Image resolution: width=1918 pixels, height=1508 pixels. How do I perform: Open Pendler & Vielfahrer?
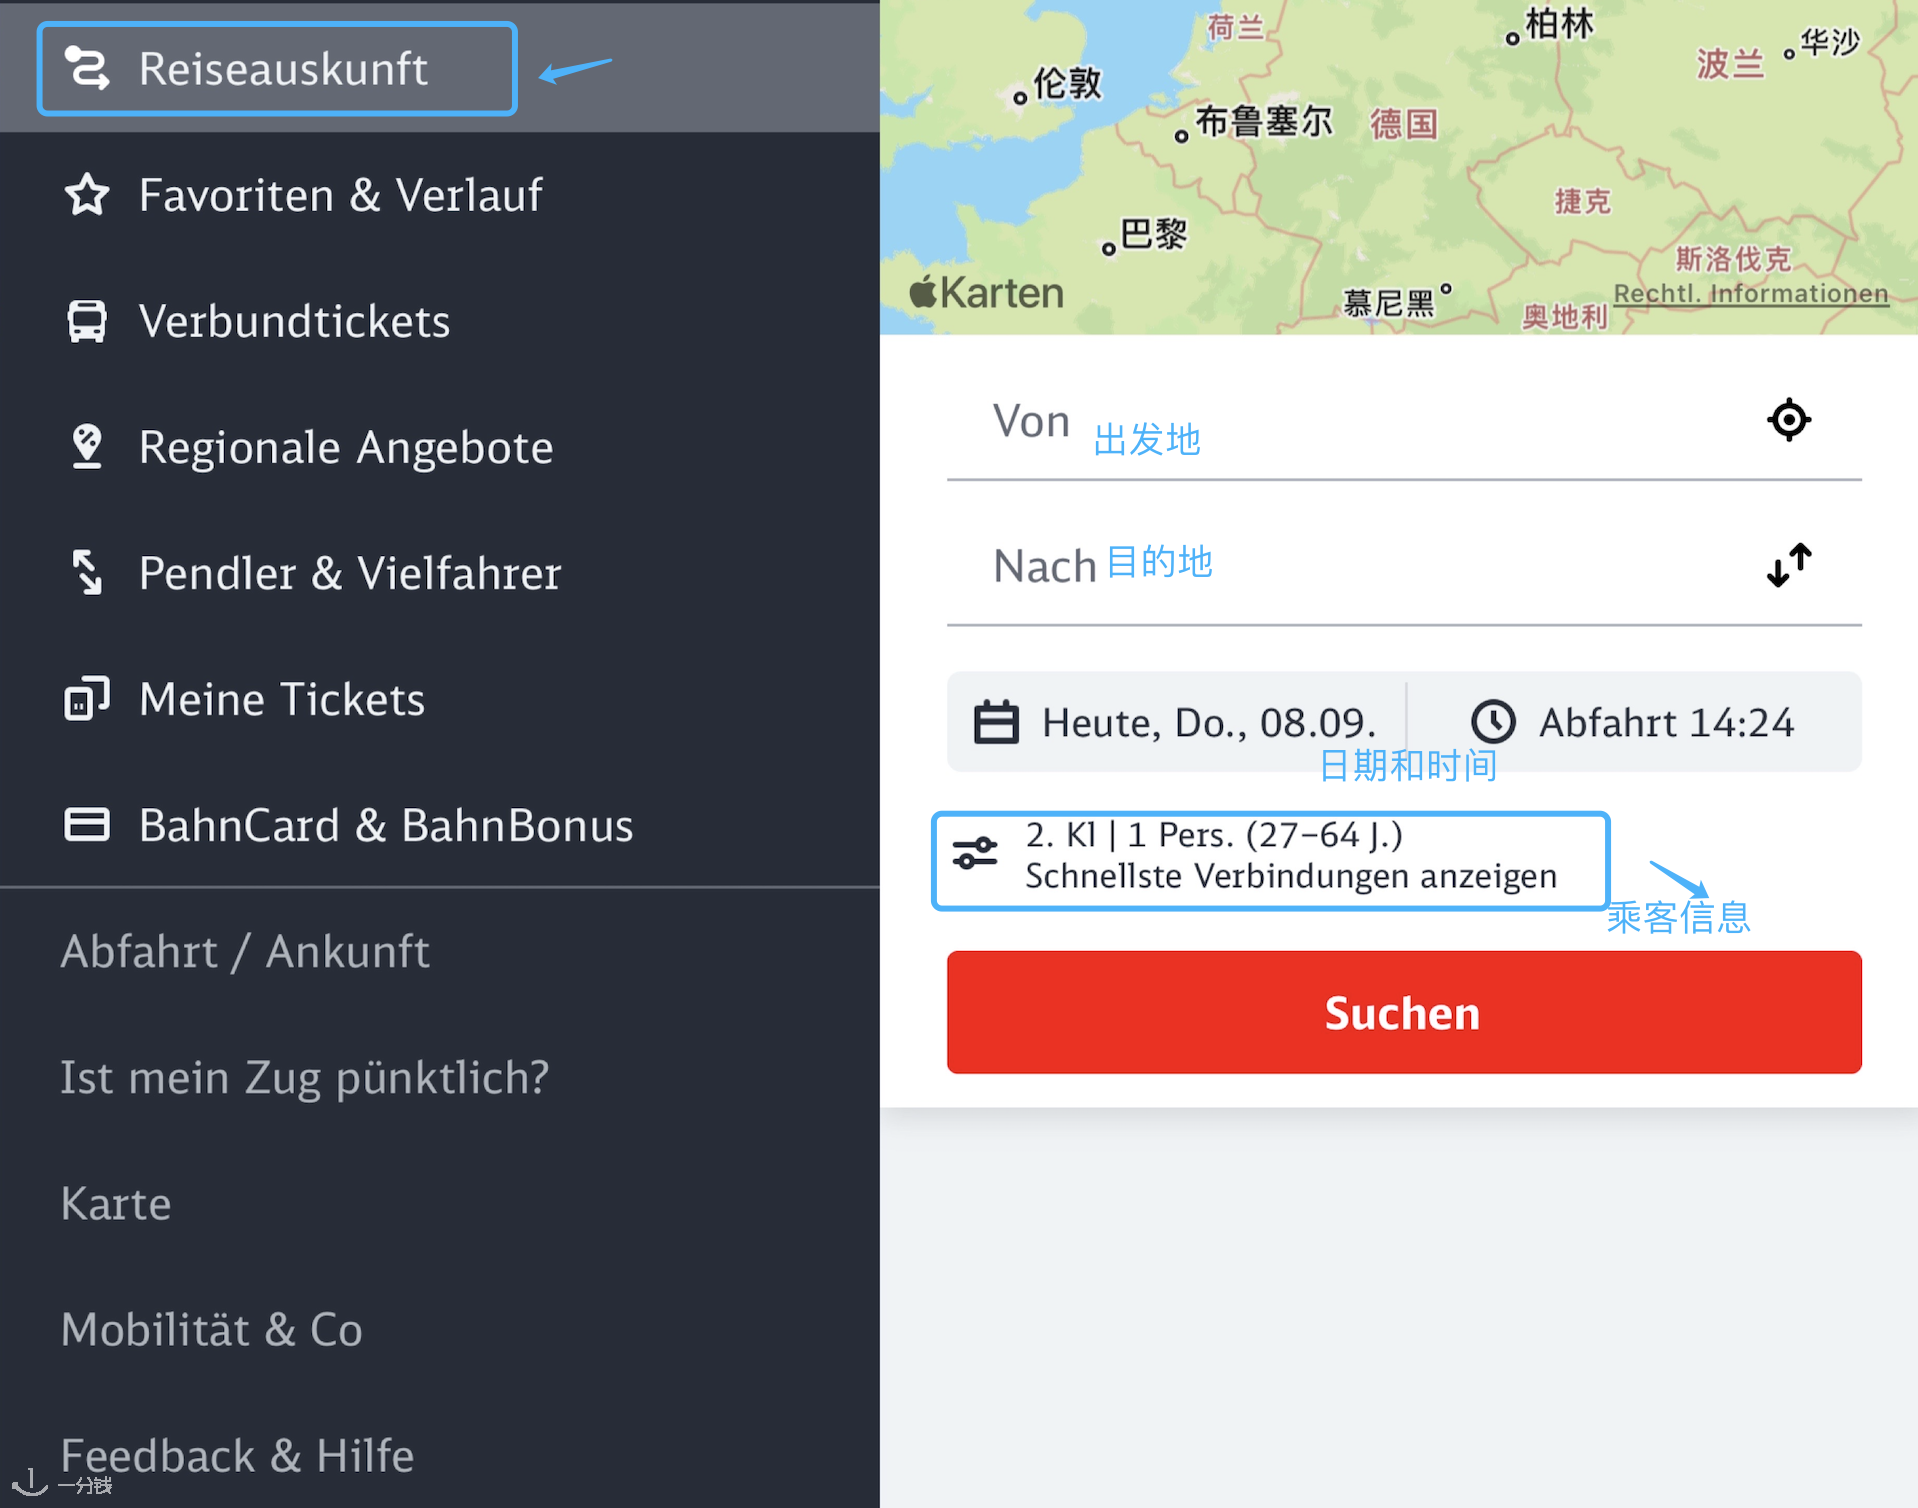coord(440,573)
